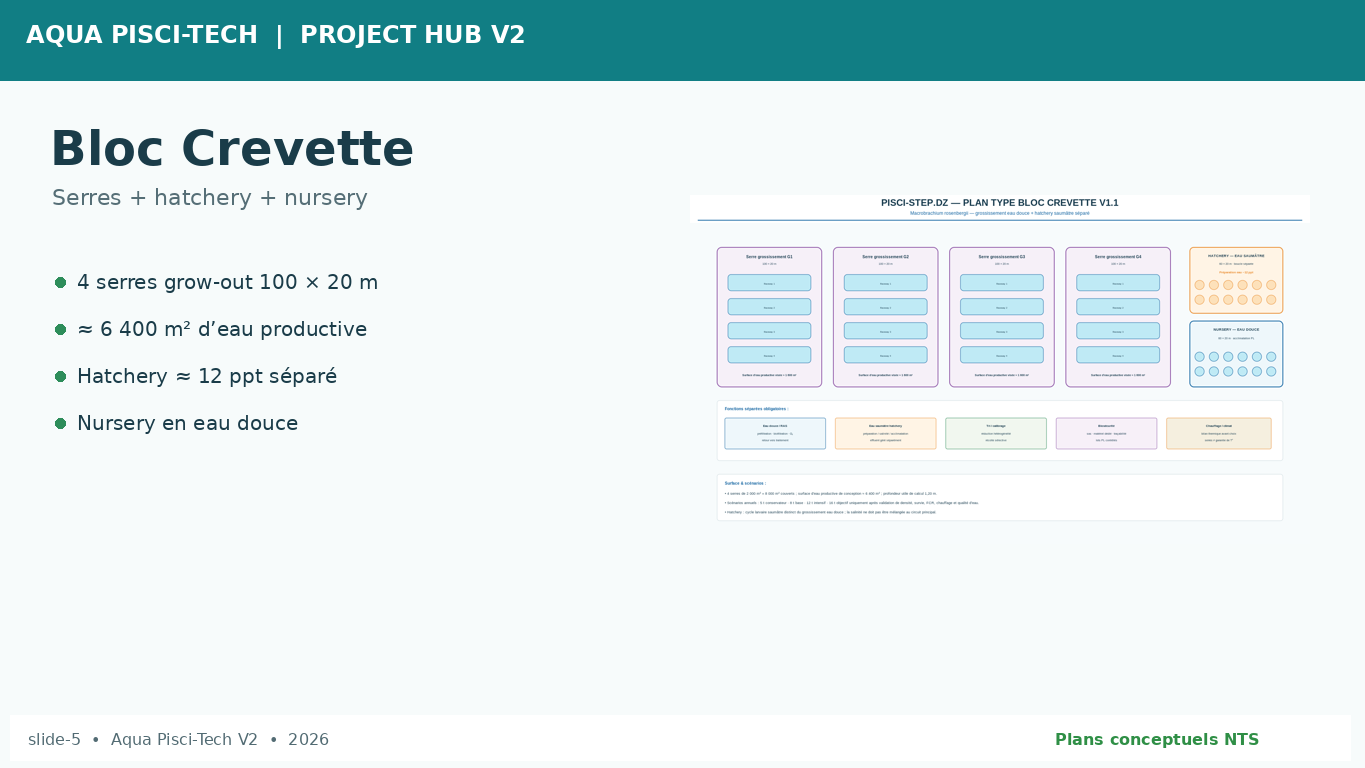Click footer text slide-5 • Aqua Pisci-Tech V2 • 2026
Screen dimensions: 1365x768
point(178,740)
